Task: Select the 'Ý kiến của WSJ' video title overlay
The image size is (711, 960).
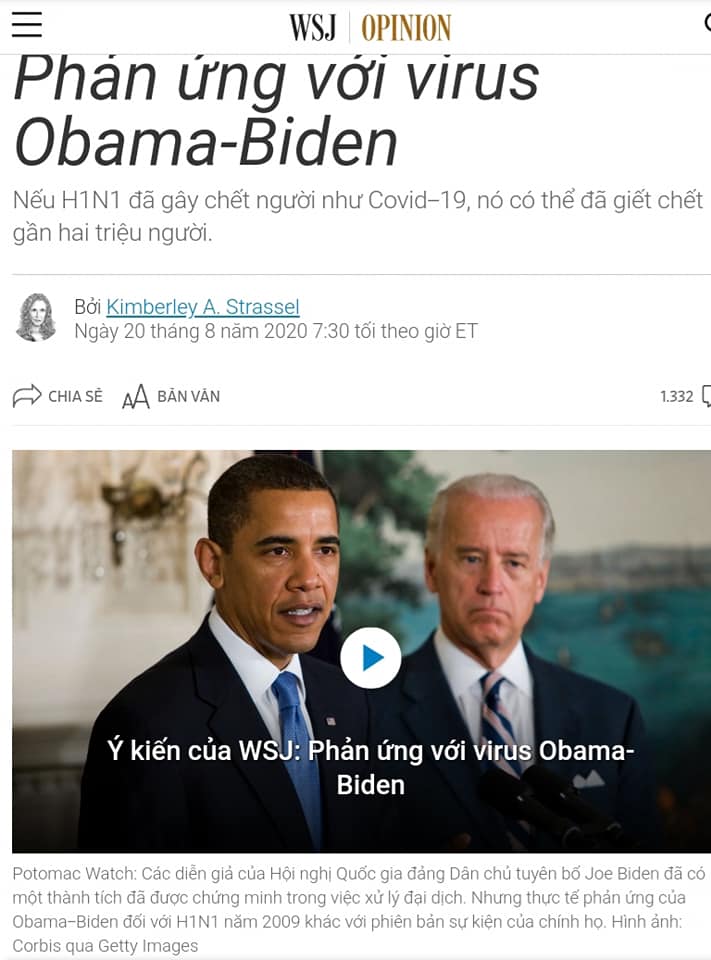Action: coord(371,768)
